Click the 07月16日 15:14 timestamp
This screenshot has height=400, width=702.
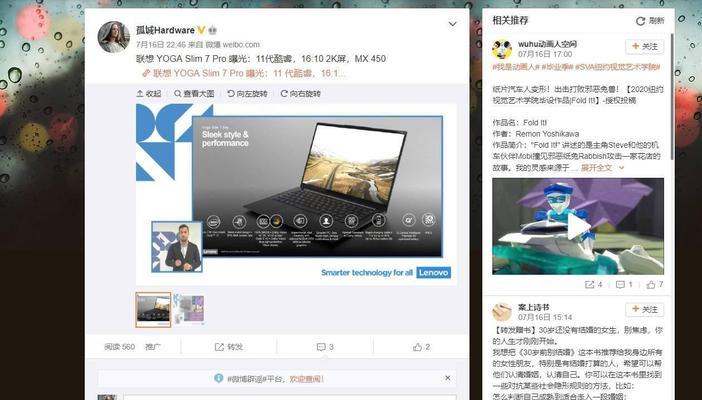pos(545,317)
